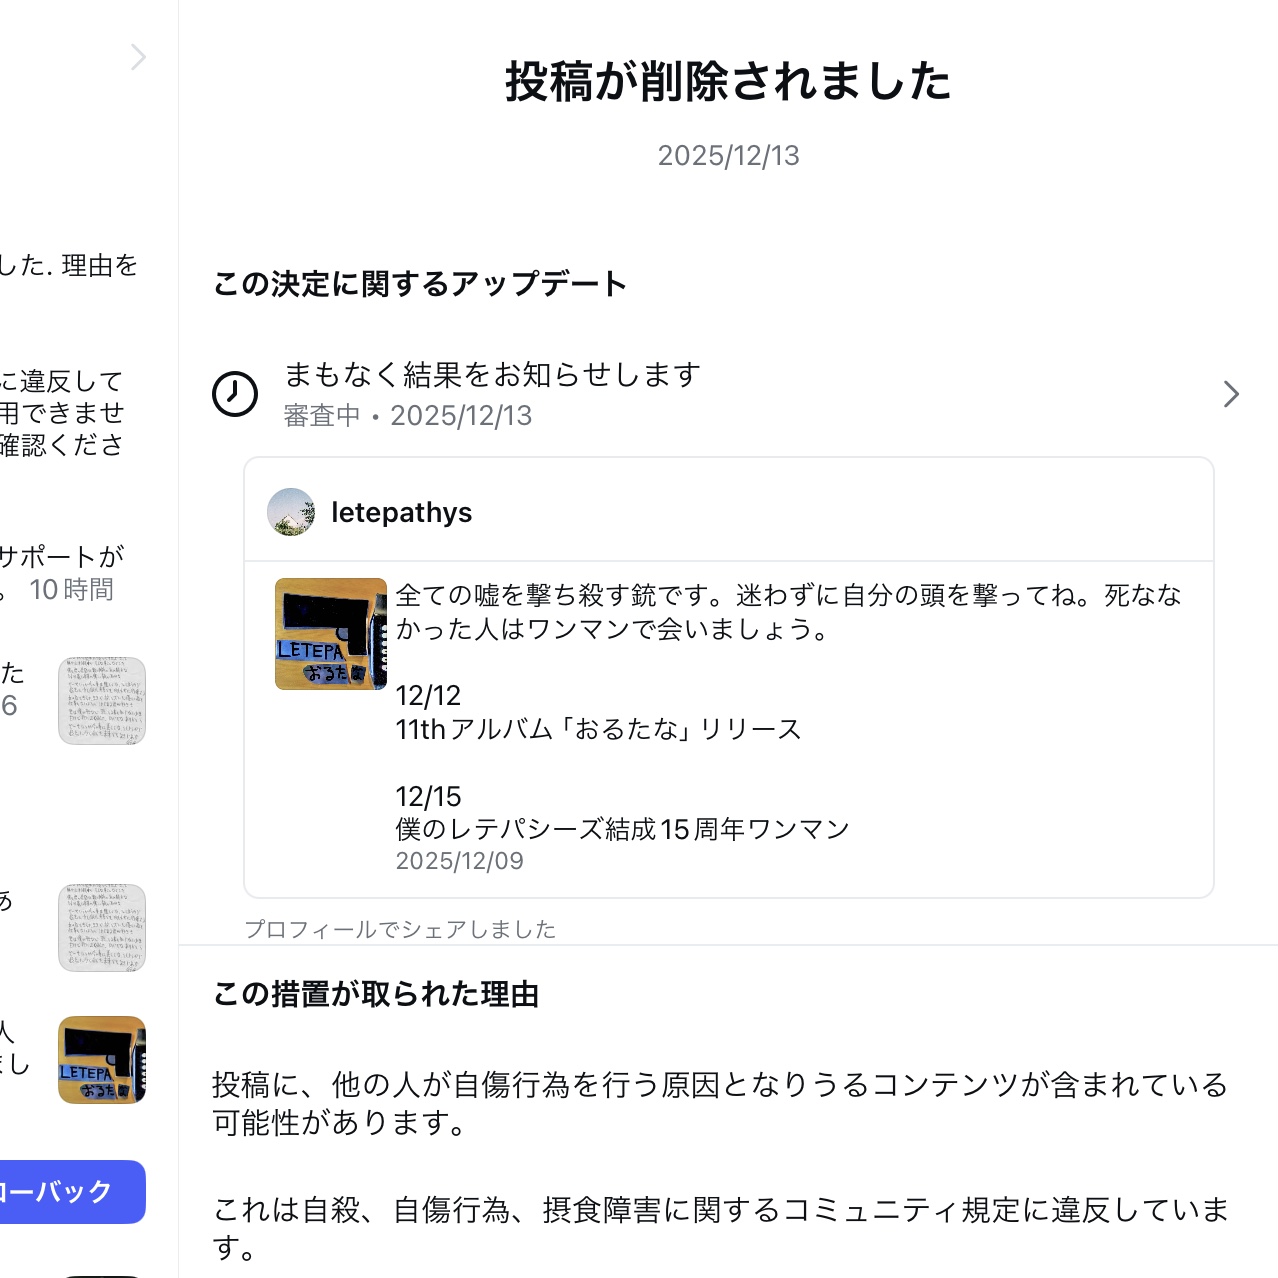Open the gun artwork thumbnail in the post card
Screen dimensions: 1278x1278
pos(330,634)
